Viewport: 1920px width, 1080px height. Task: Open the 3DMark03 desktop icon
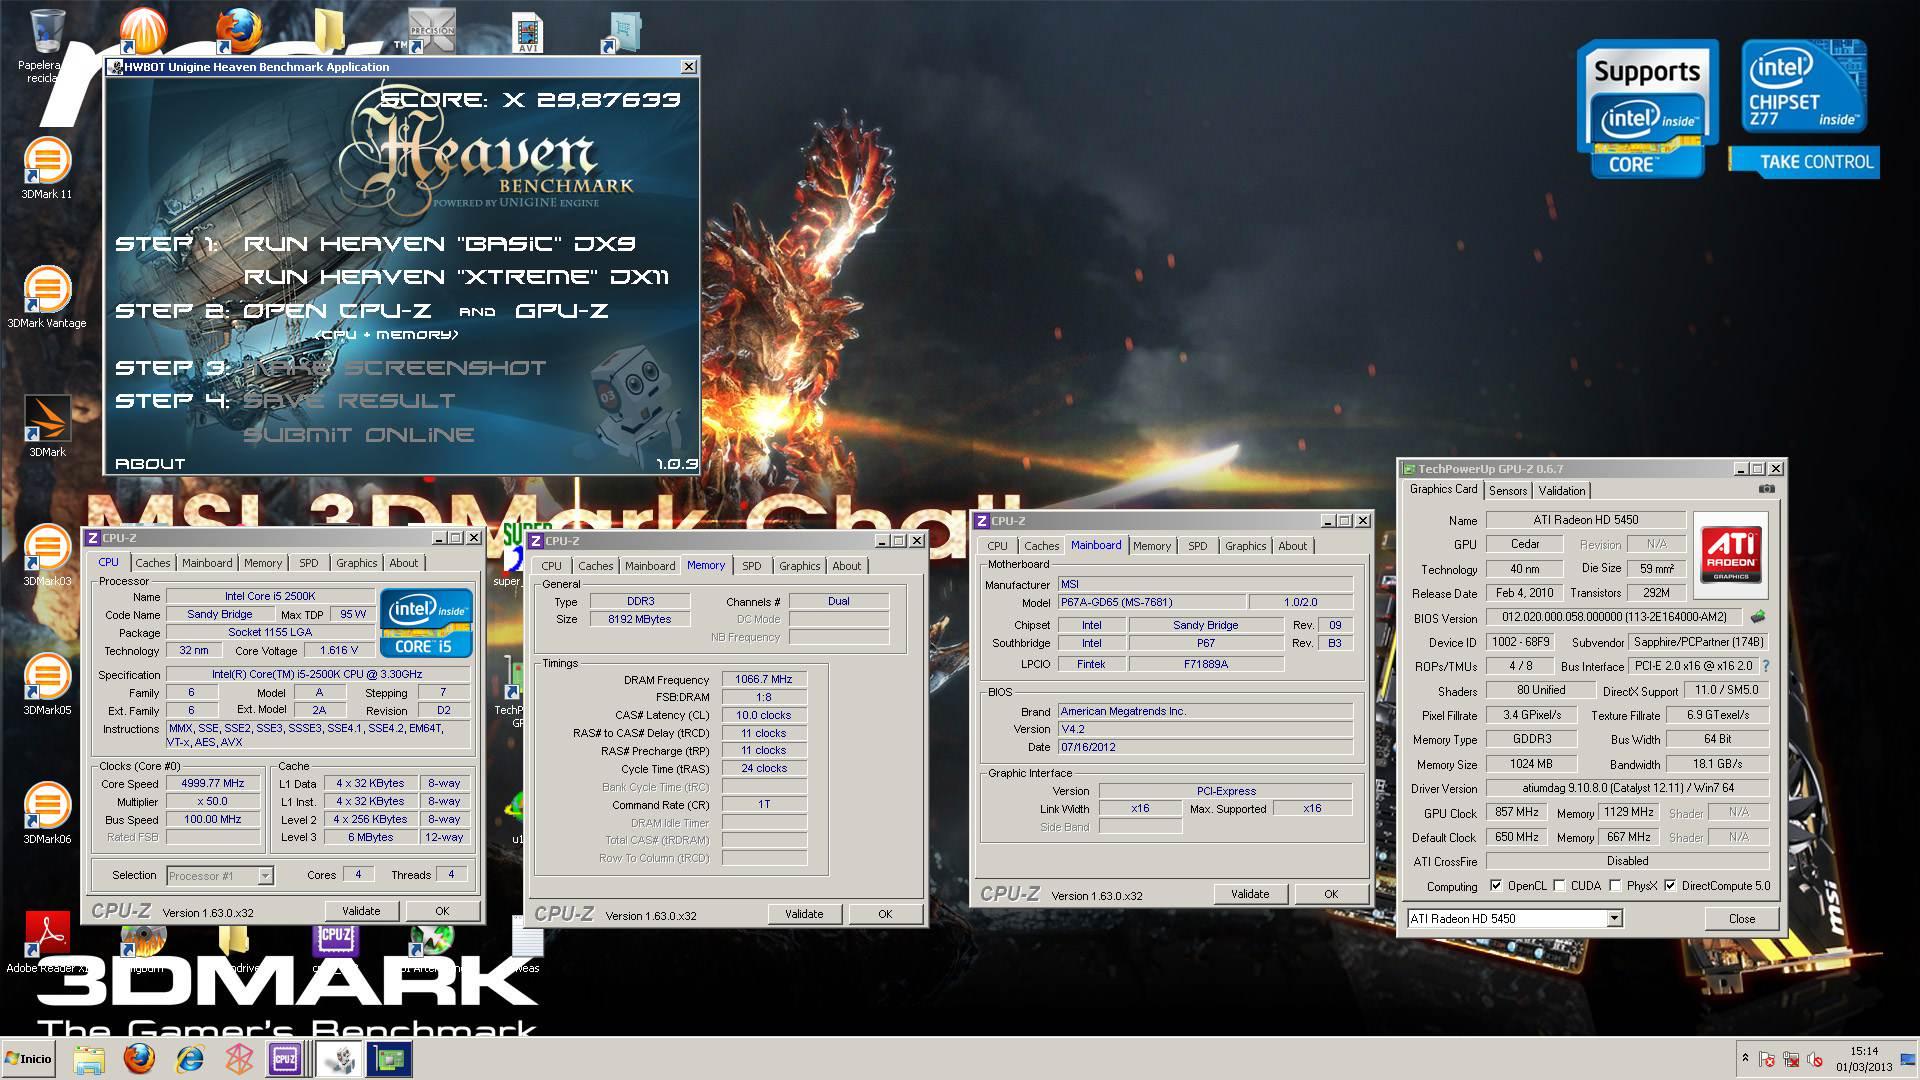pos(46,555)
